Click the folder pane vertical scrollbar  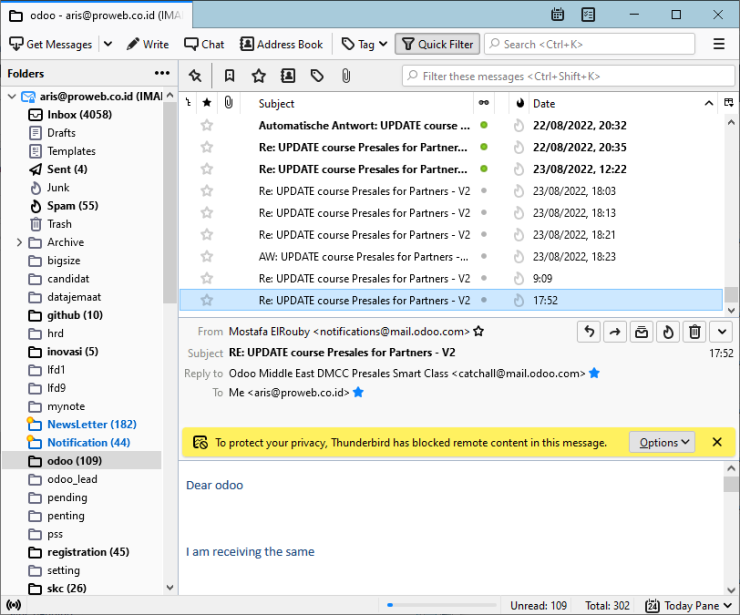click(170, 203)
